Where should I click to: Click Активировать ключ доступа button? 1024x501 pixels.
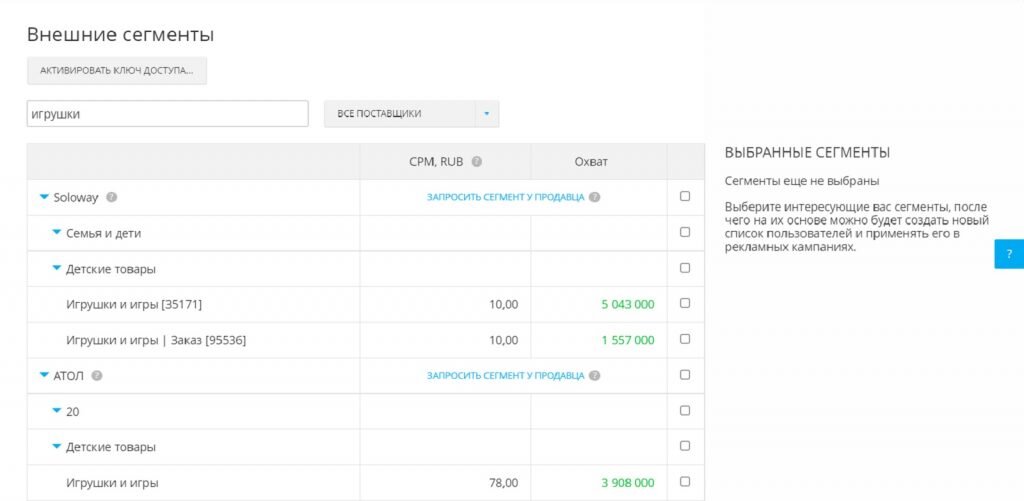click(x=117, y=71)
